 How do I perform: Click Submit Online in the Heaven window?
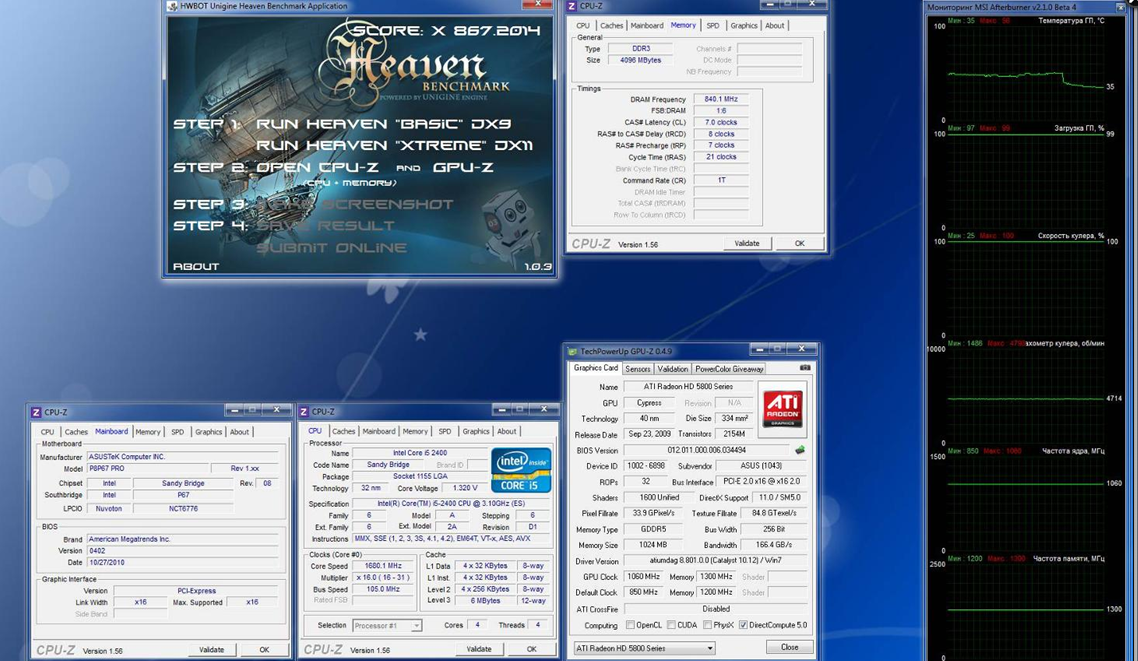click(x=332, y=247)
